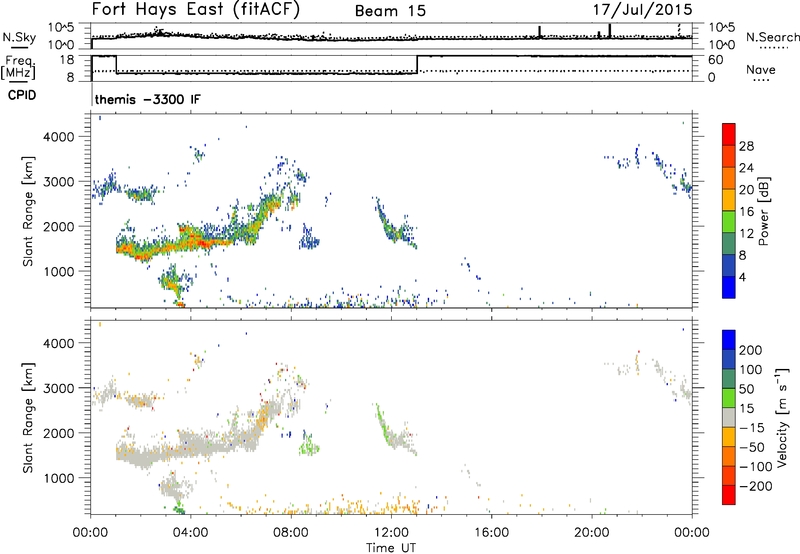Pick the red top segment of Power colorbar
The image size is (800, 554).
(x=729, y=134)
